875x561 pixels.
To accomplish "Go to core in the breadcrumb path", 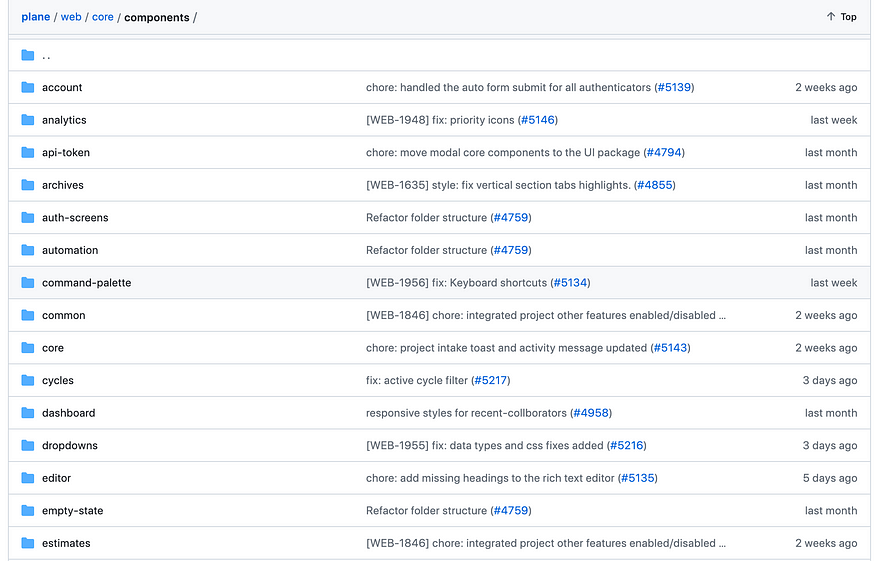I will tap(103, 17).
